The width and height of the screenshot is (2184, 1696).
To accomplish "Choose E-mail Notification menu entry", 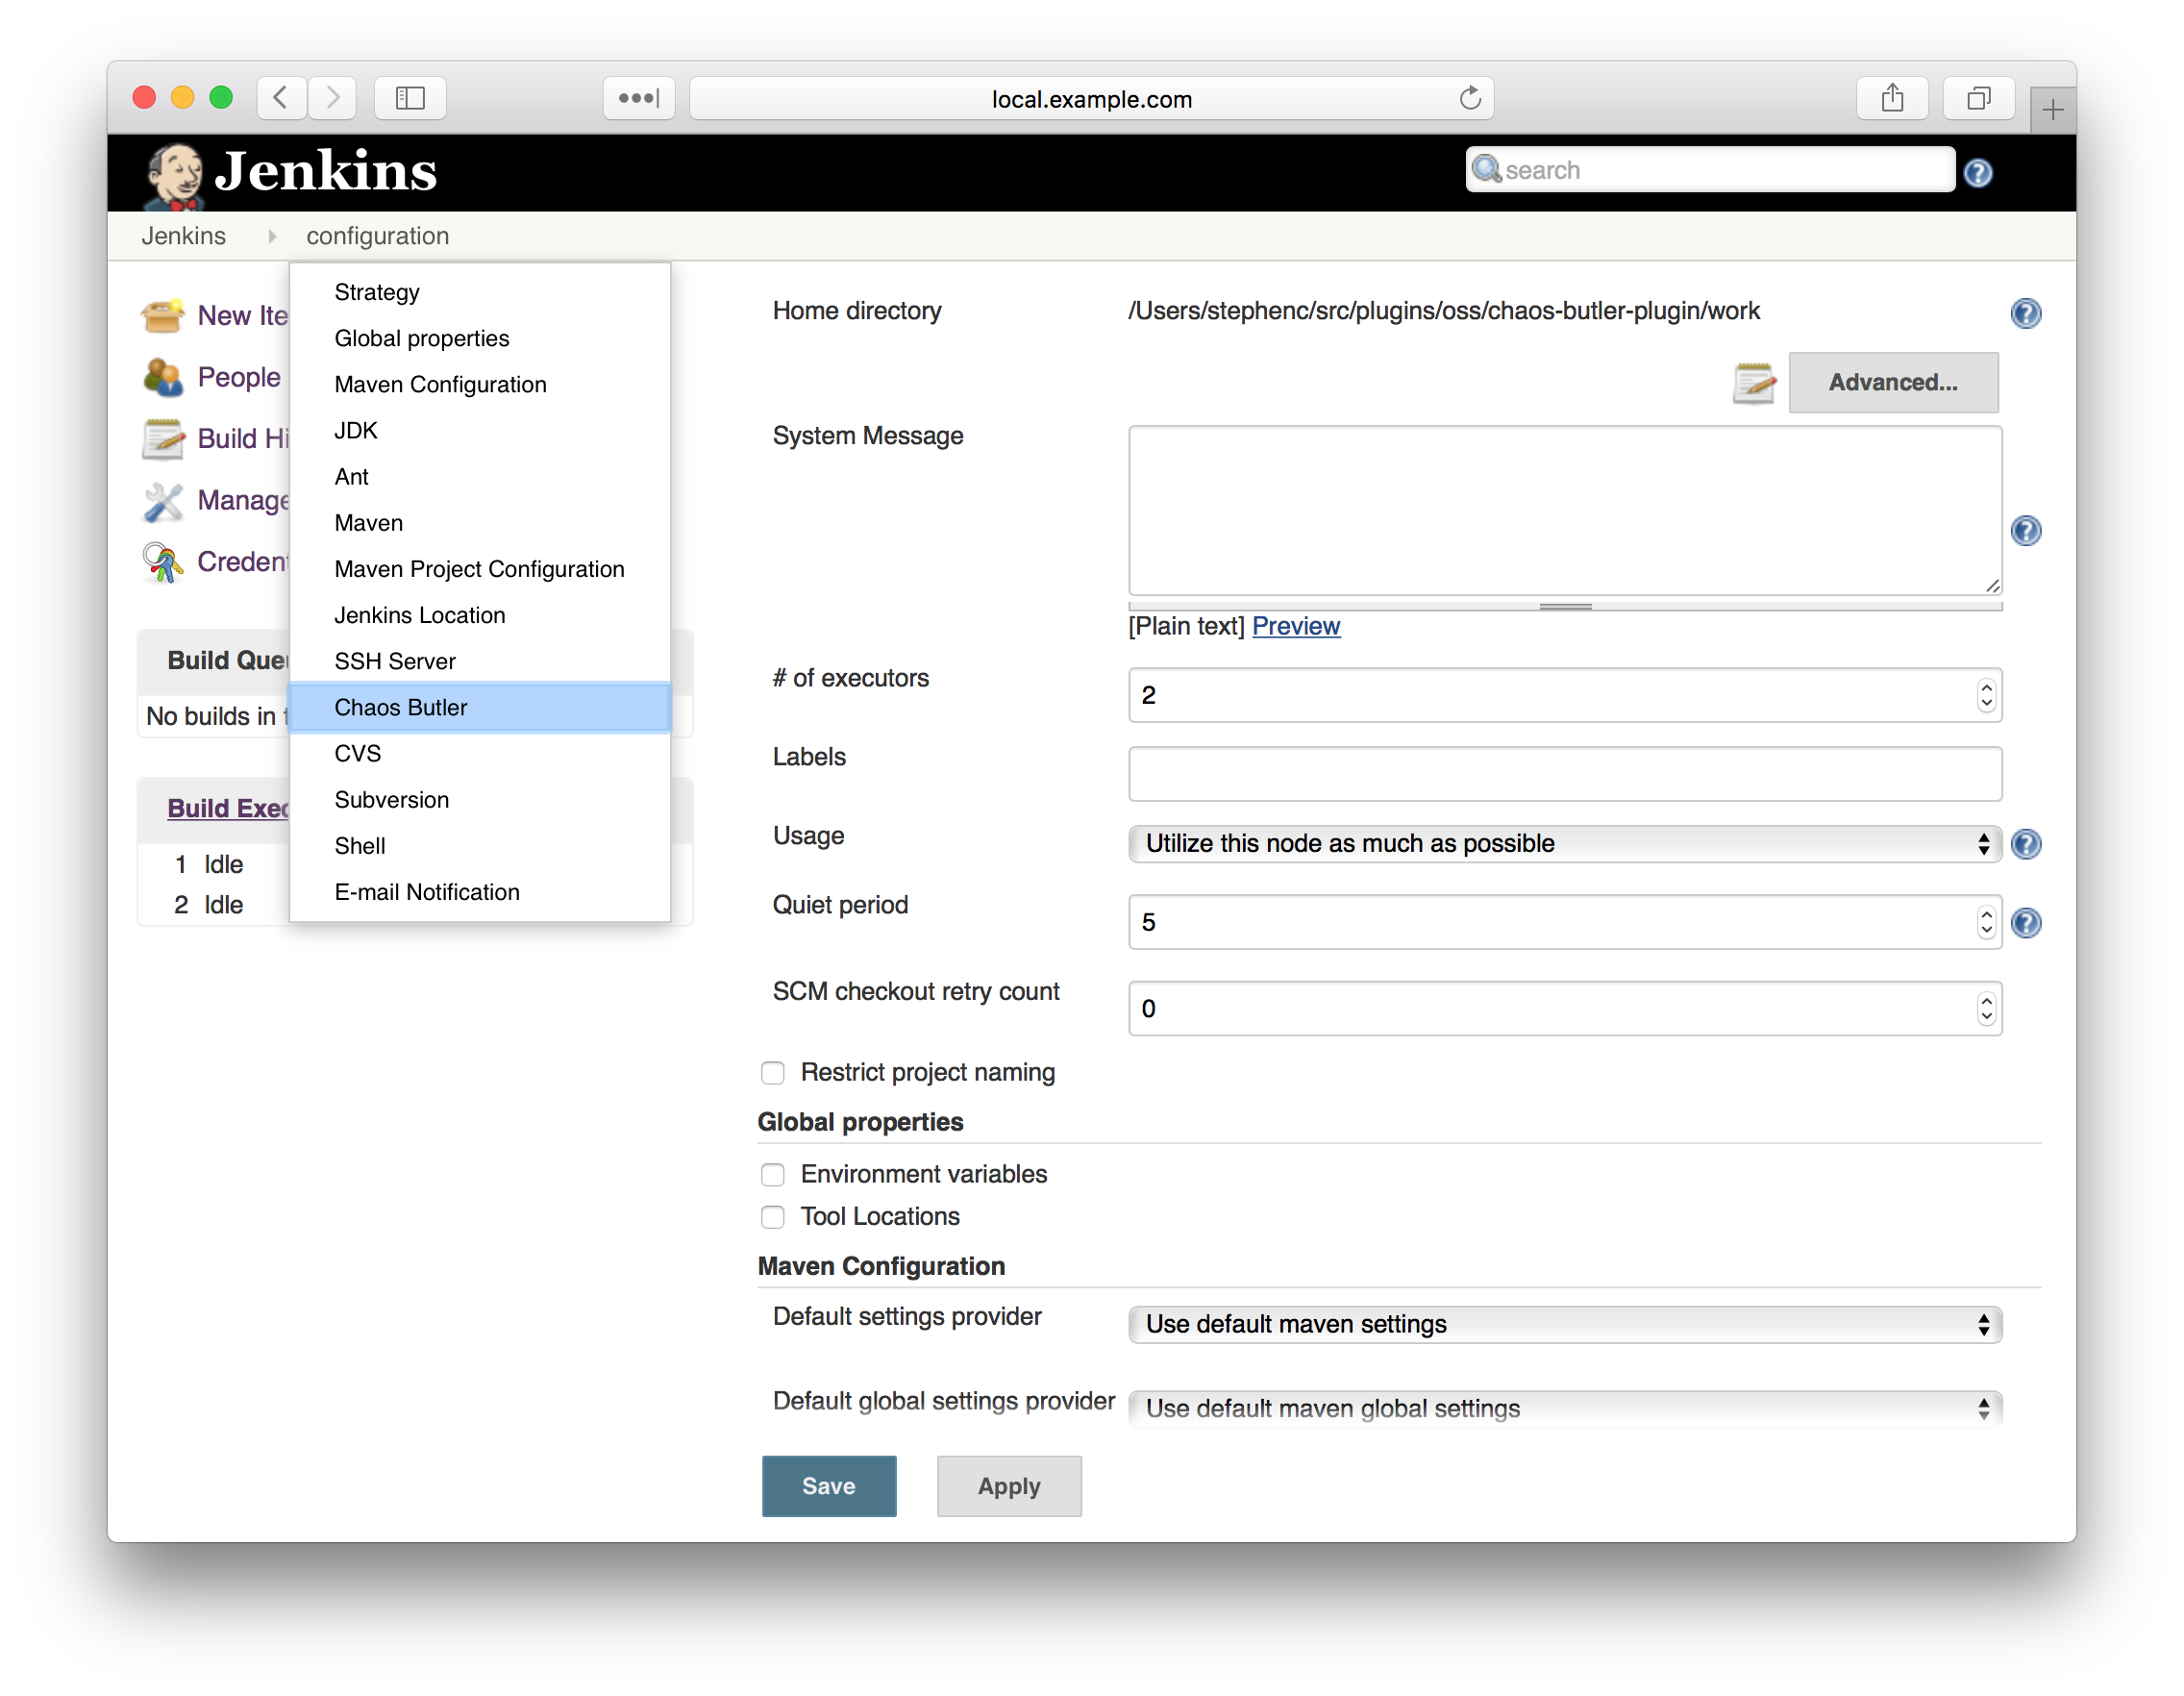I will coord(427,892).
